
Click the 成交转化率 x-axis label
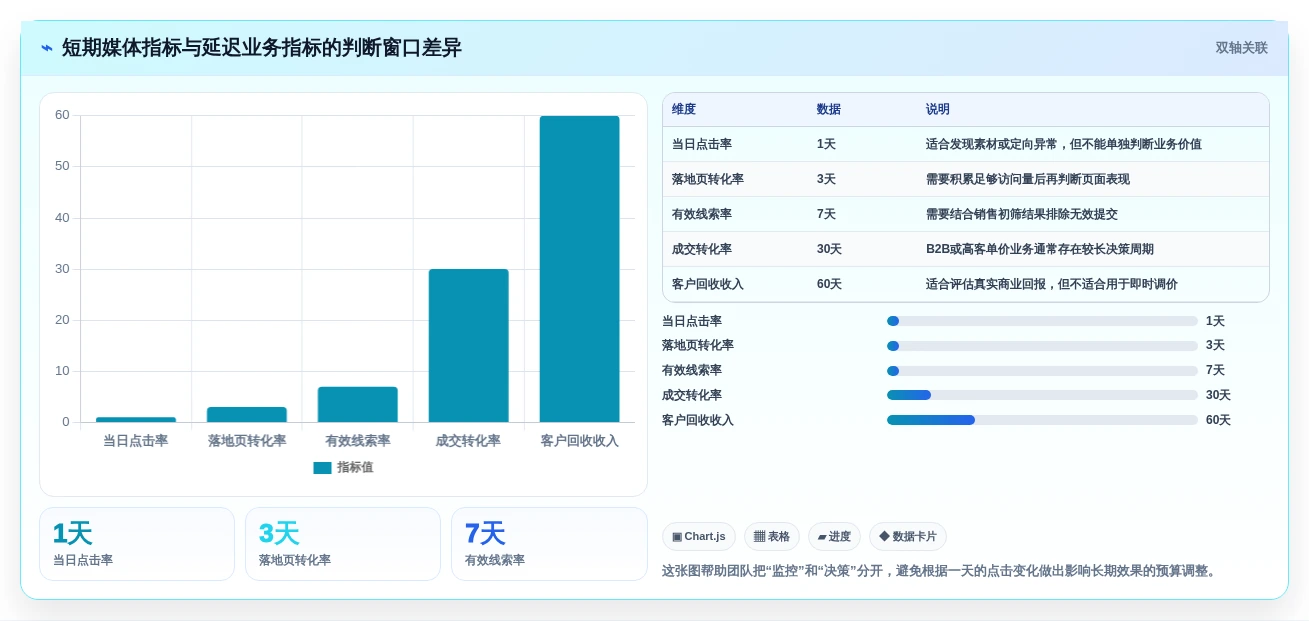(468, 441)
